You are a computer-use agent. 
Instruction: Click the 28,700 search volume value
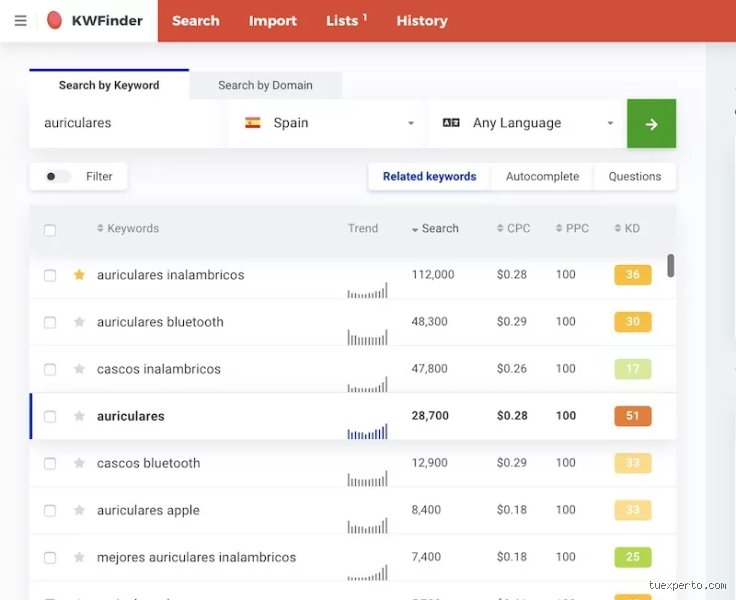430,415
